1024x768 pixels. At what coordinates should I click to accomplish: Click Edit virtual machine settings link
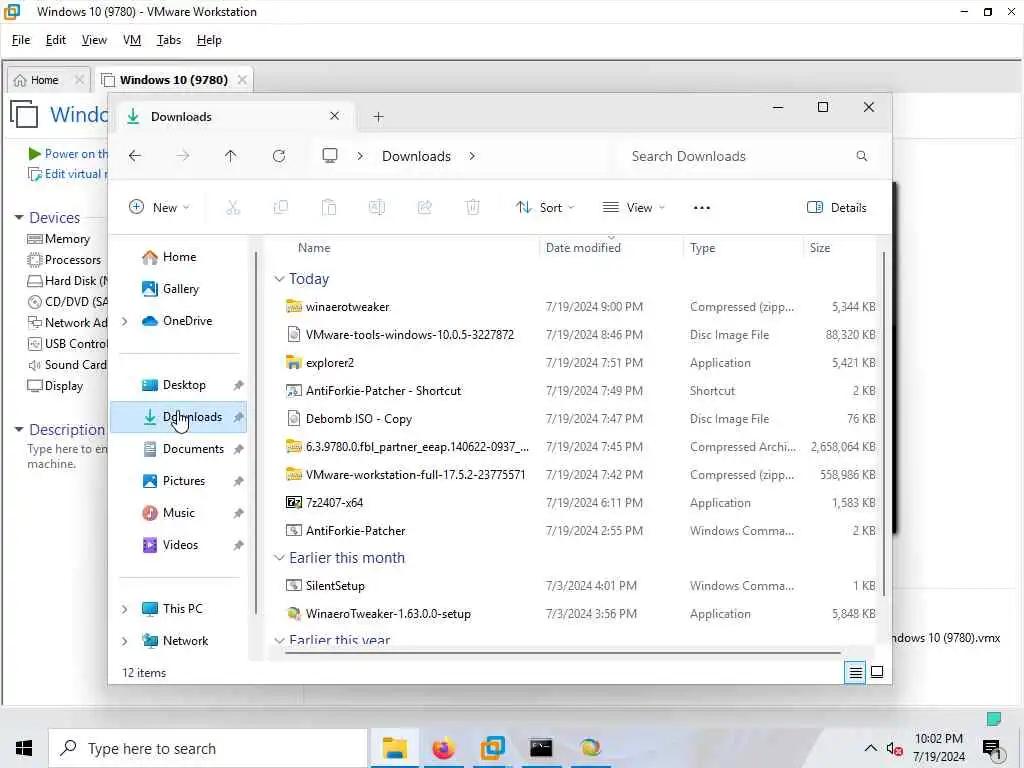tap(67, 174)
